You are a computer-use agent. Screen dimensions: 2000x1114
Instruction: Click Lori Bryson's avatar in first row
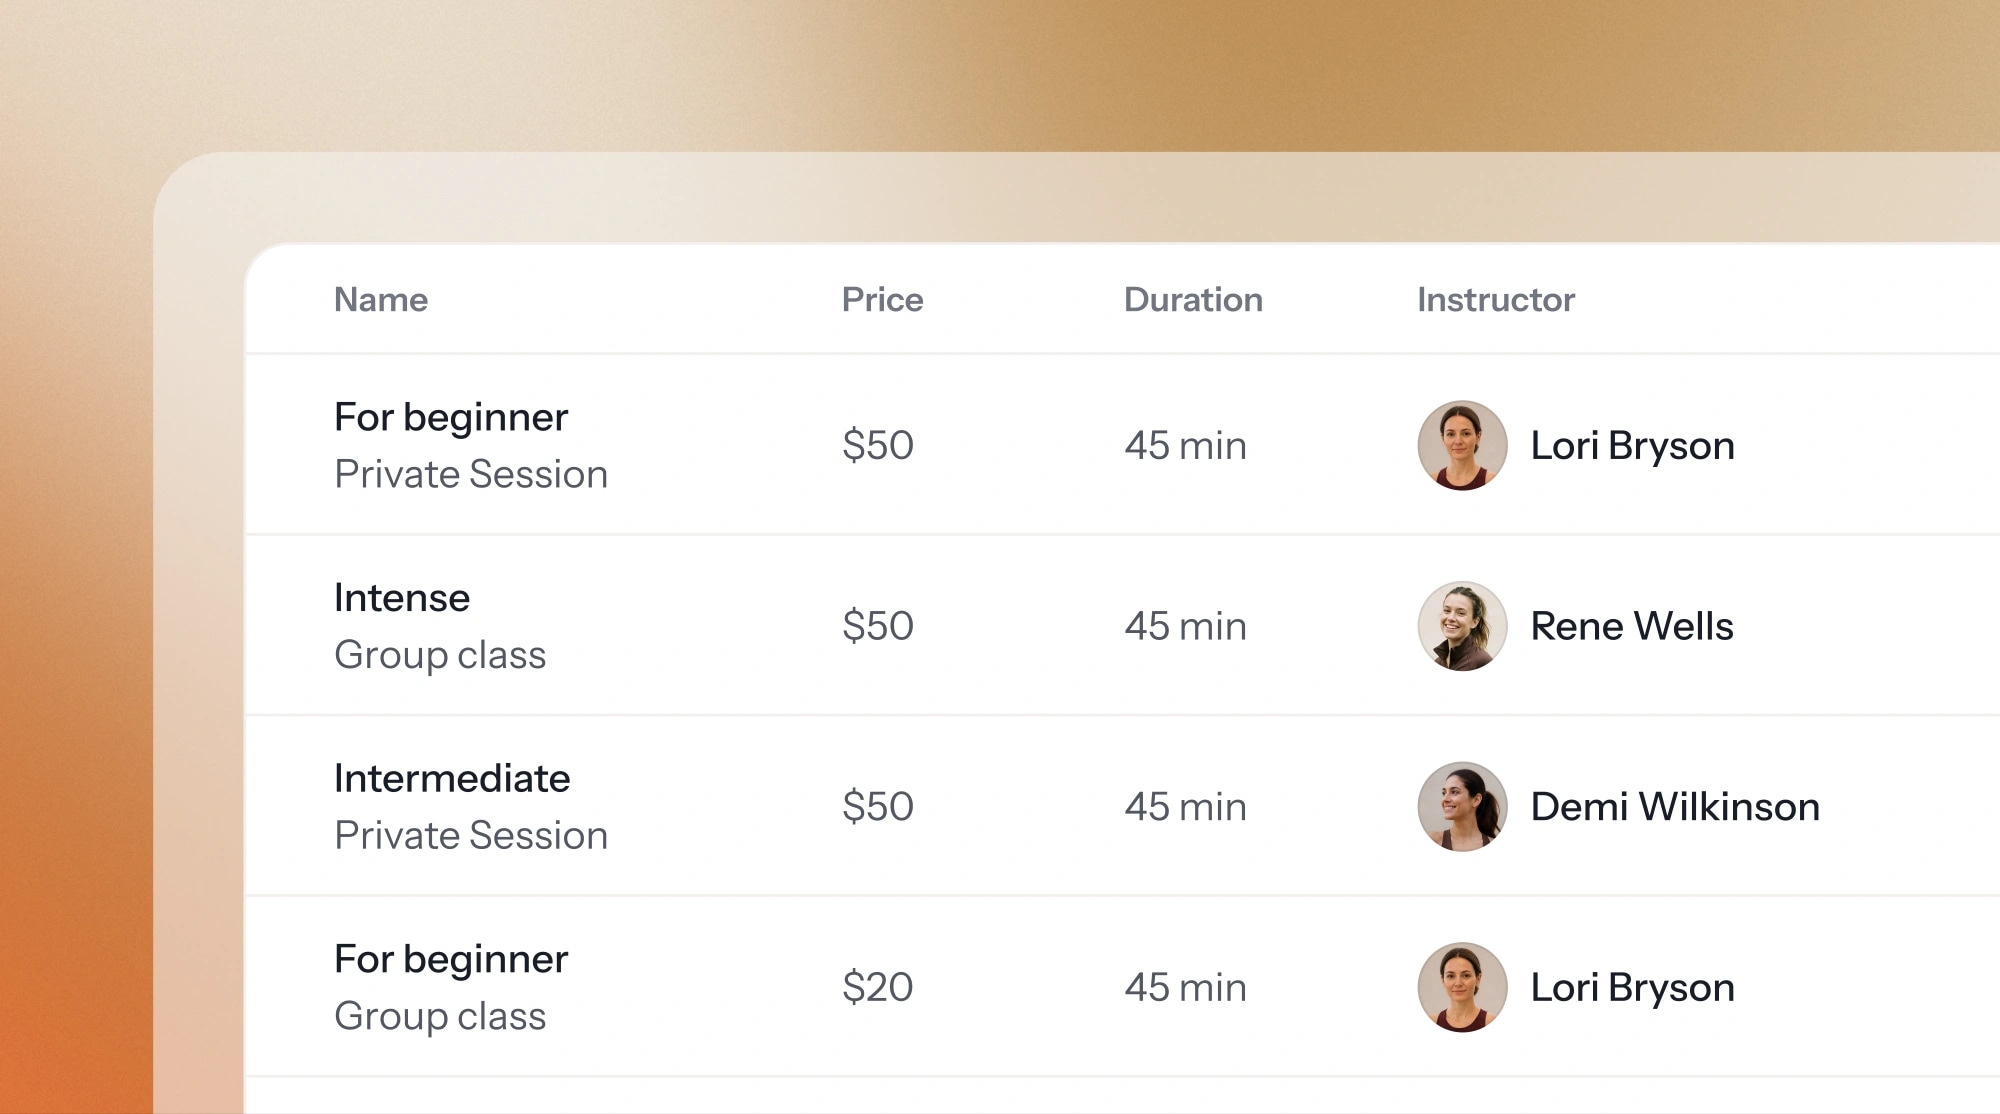pyautogui.click(x=1462, y=445)
